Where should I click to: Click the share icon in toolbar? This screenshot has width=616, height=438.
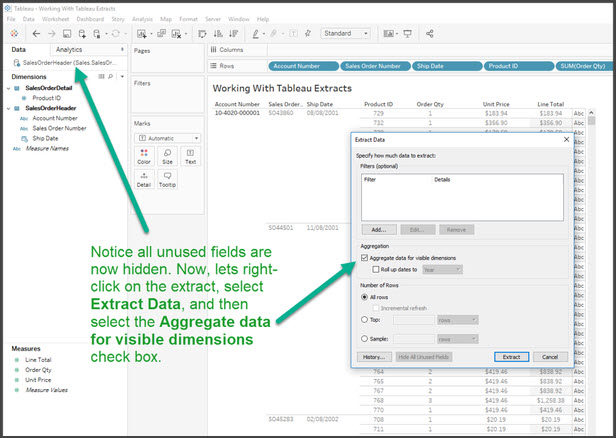430,34
